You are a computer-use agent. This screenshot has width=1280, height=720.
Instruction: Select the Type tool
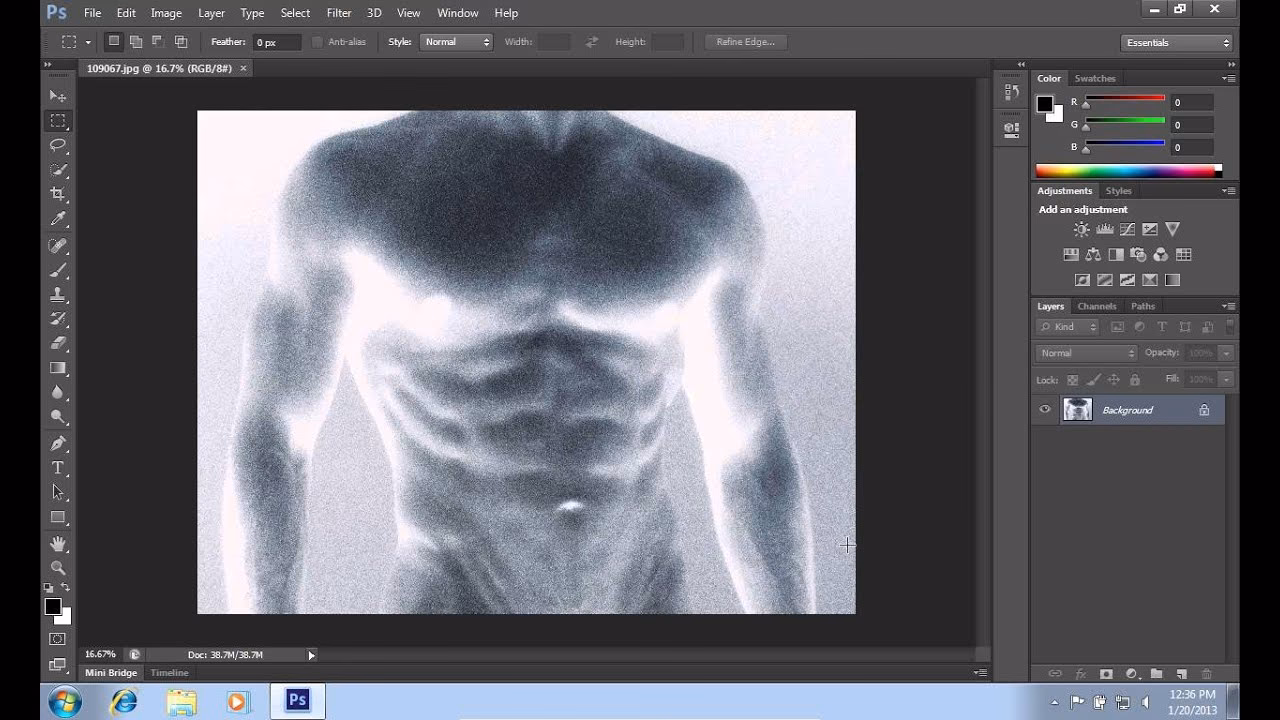57,467
